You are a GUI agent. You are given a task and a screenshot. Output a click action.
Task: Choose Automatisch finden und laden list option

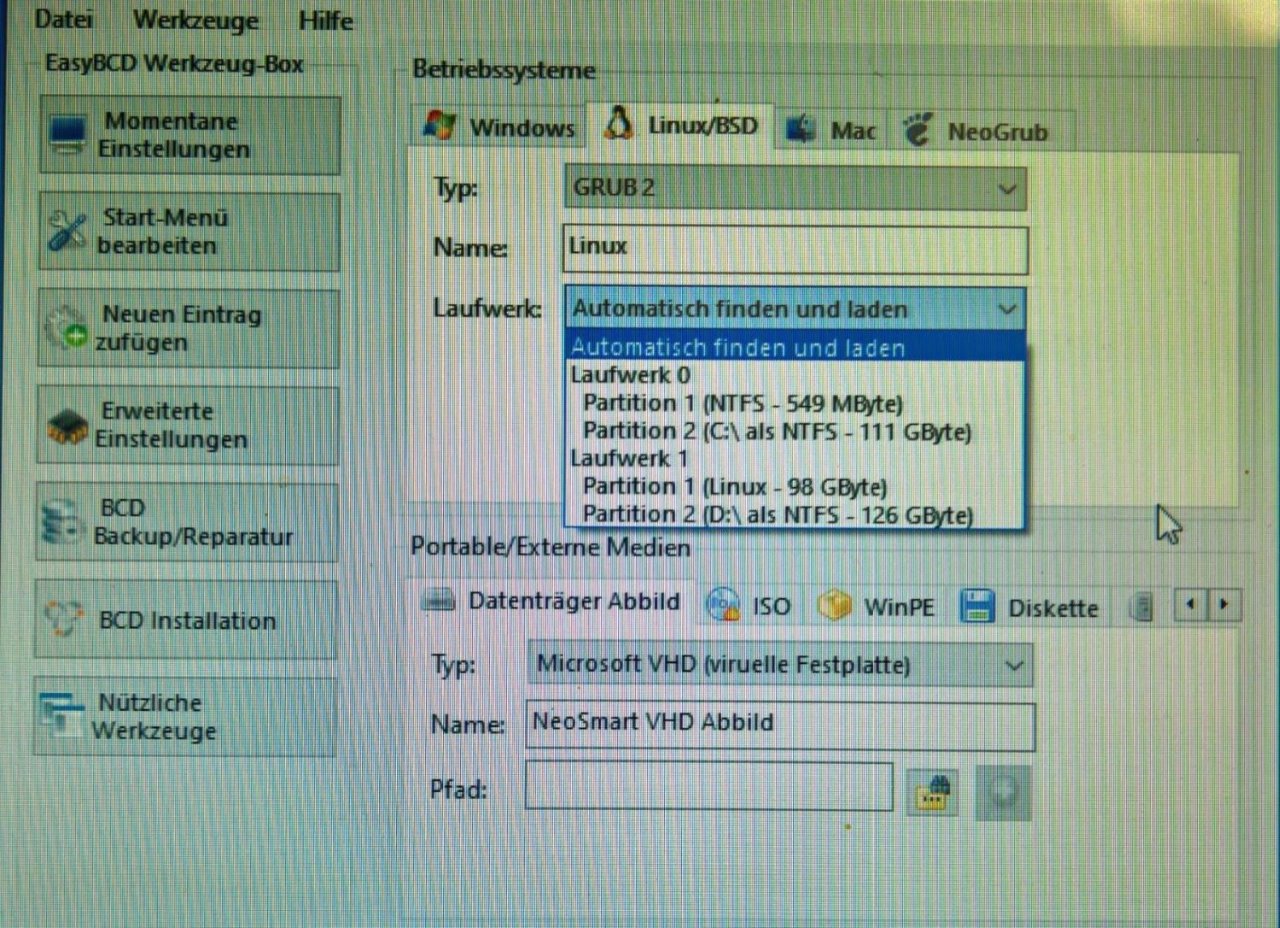(796, 348)
